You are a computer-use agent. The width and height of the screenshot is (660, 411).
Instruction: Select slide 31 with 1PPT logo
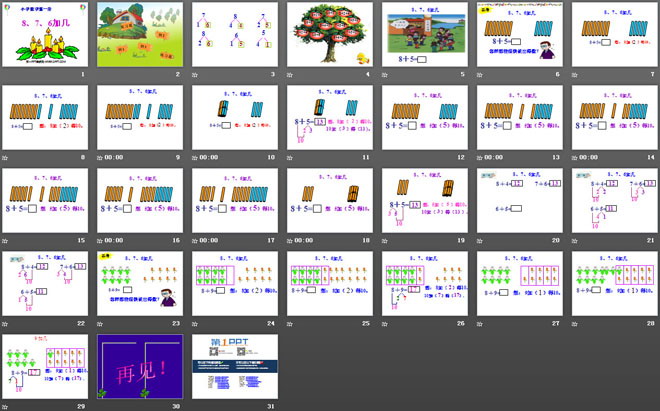click(235, 366)
